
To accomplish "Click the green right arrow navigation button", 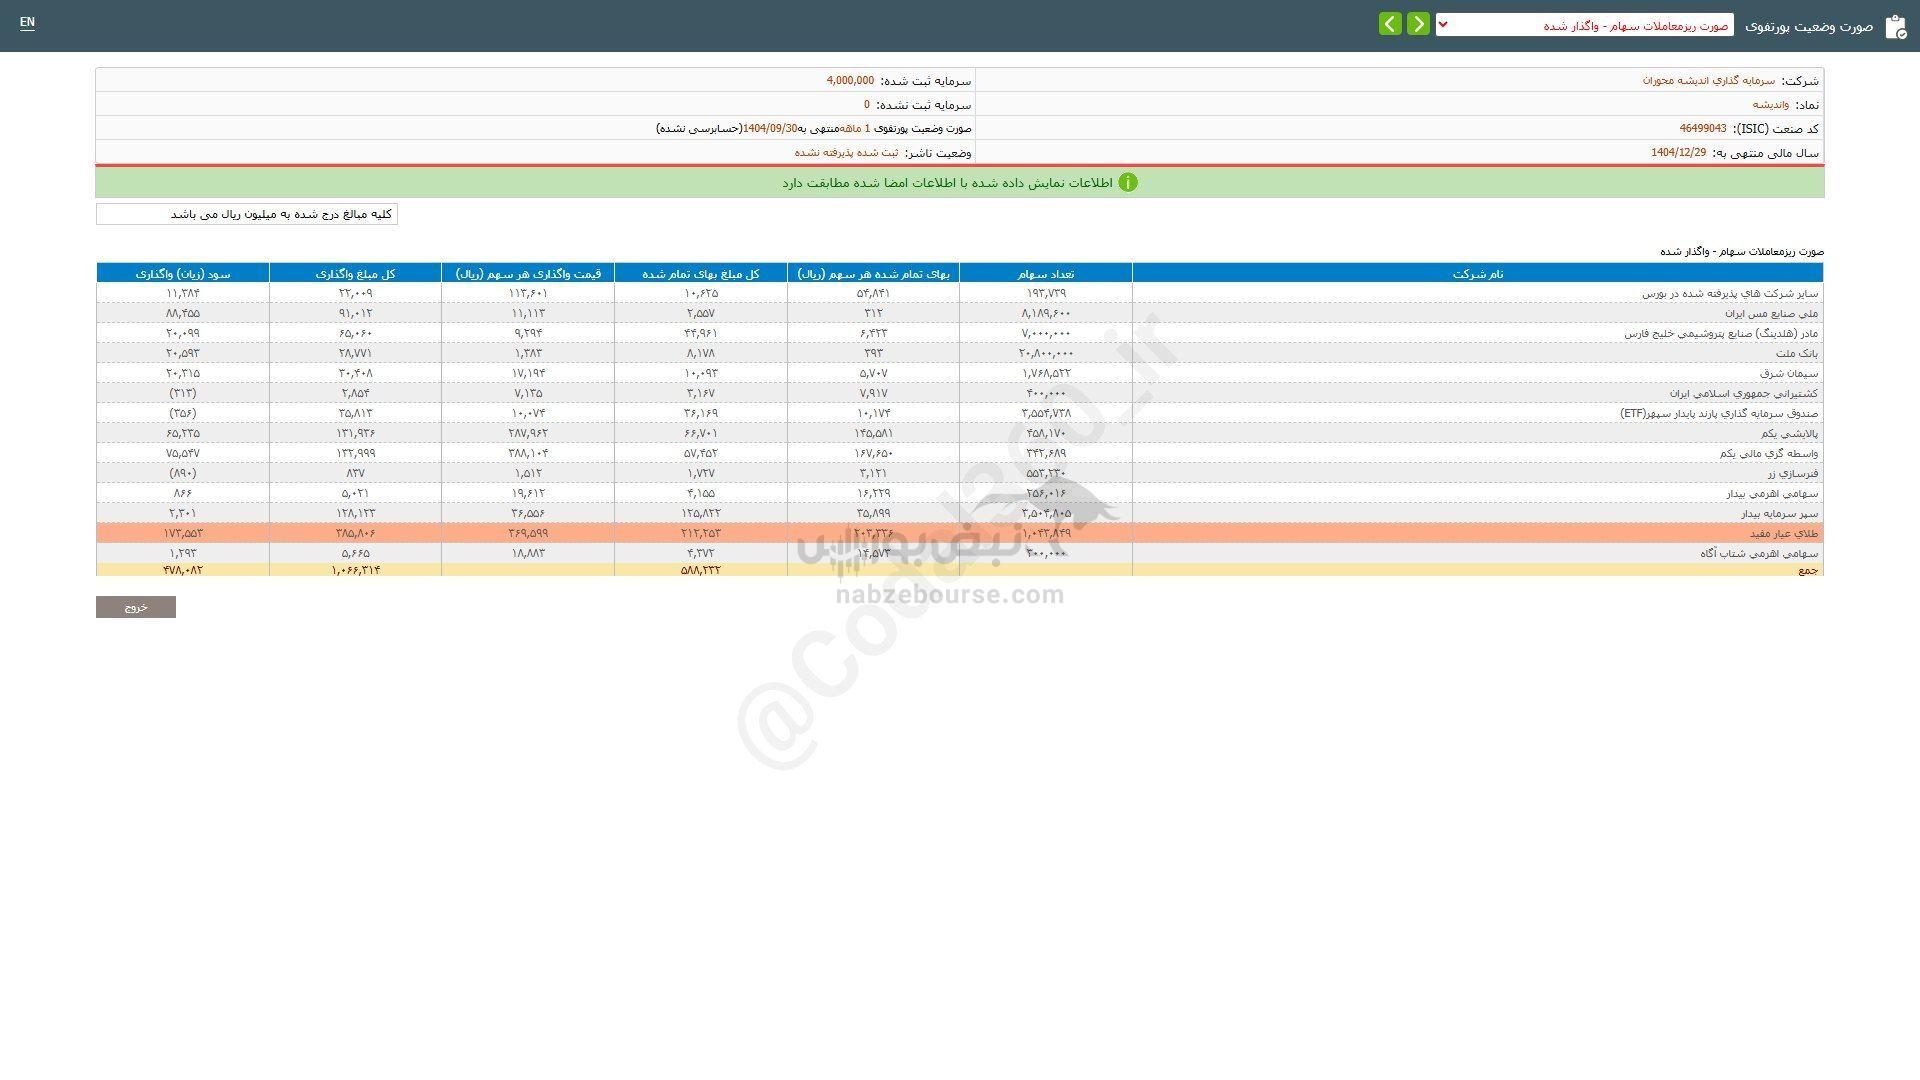I will point(1418,24).
